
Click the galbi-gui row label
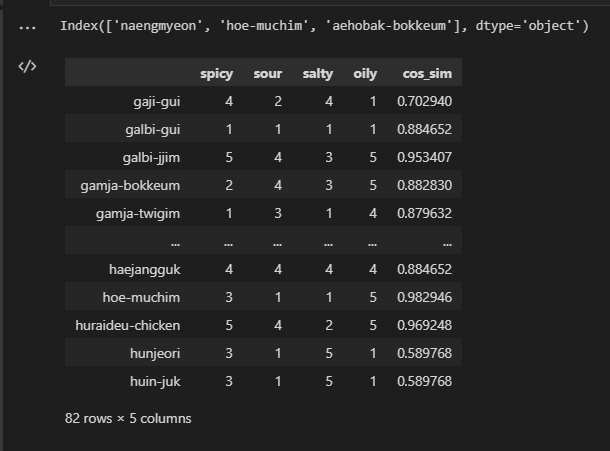point(152,129)
